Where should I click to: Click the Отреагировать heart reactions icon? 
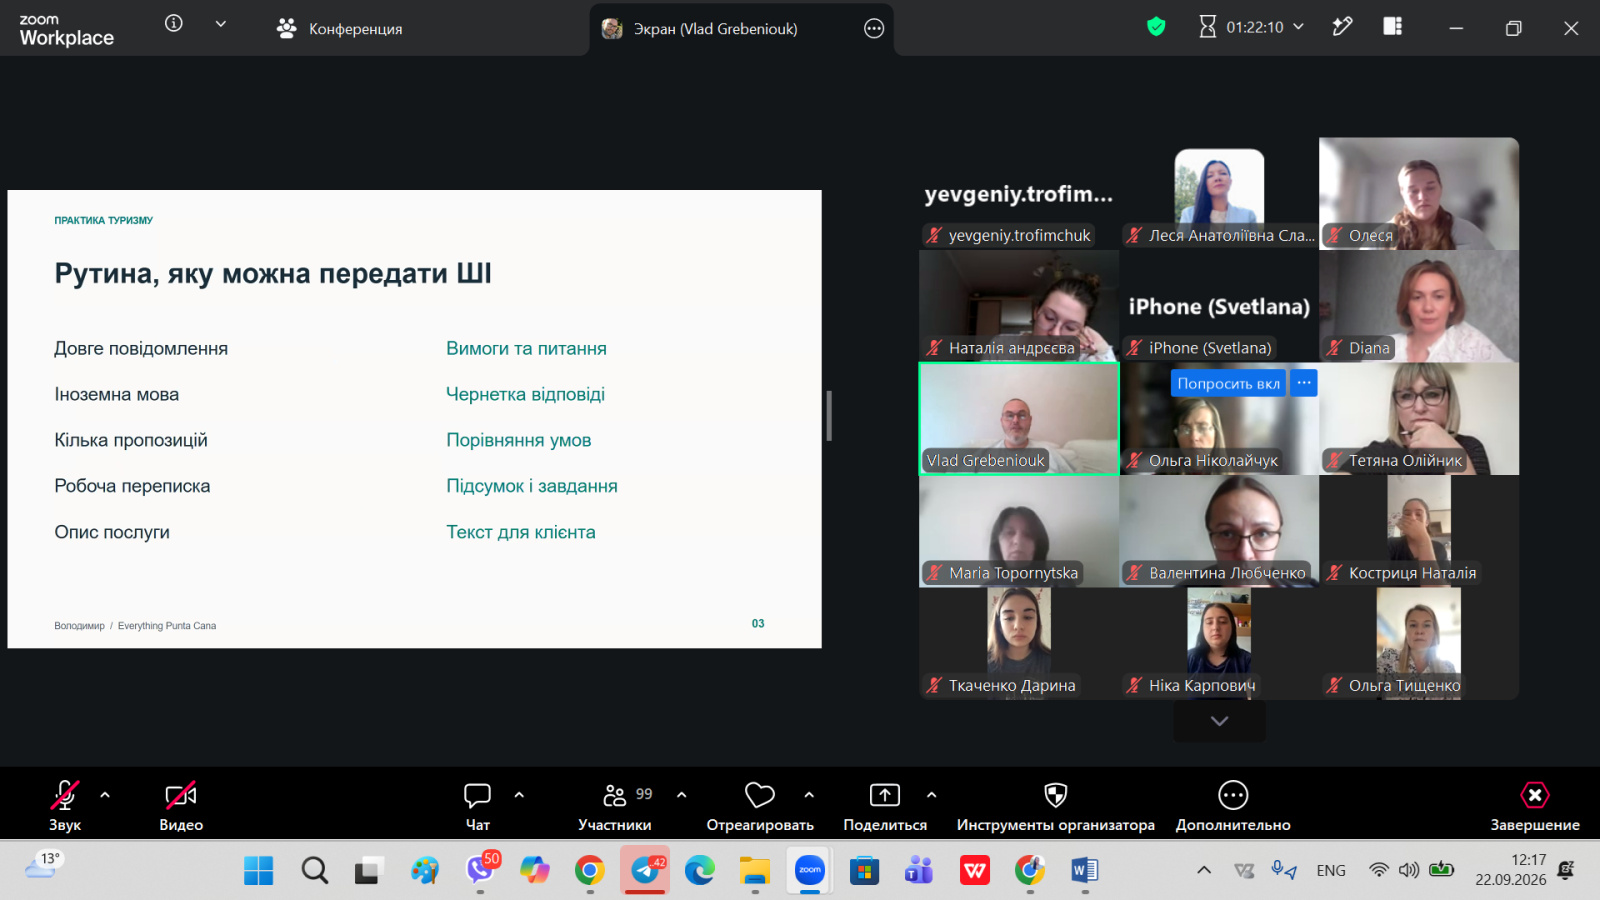pos(760,795)
